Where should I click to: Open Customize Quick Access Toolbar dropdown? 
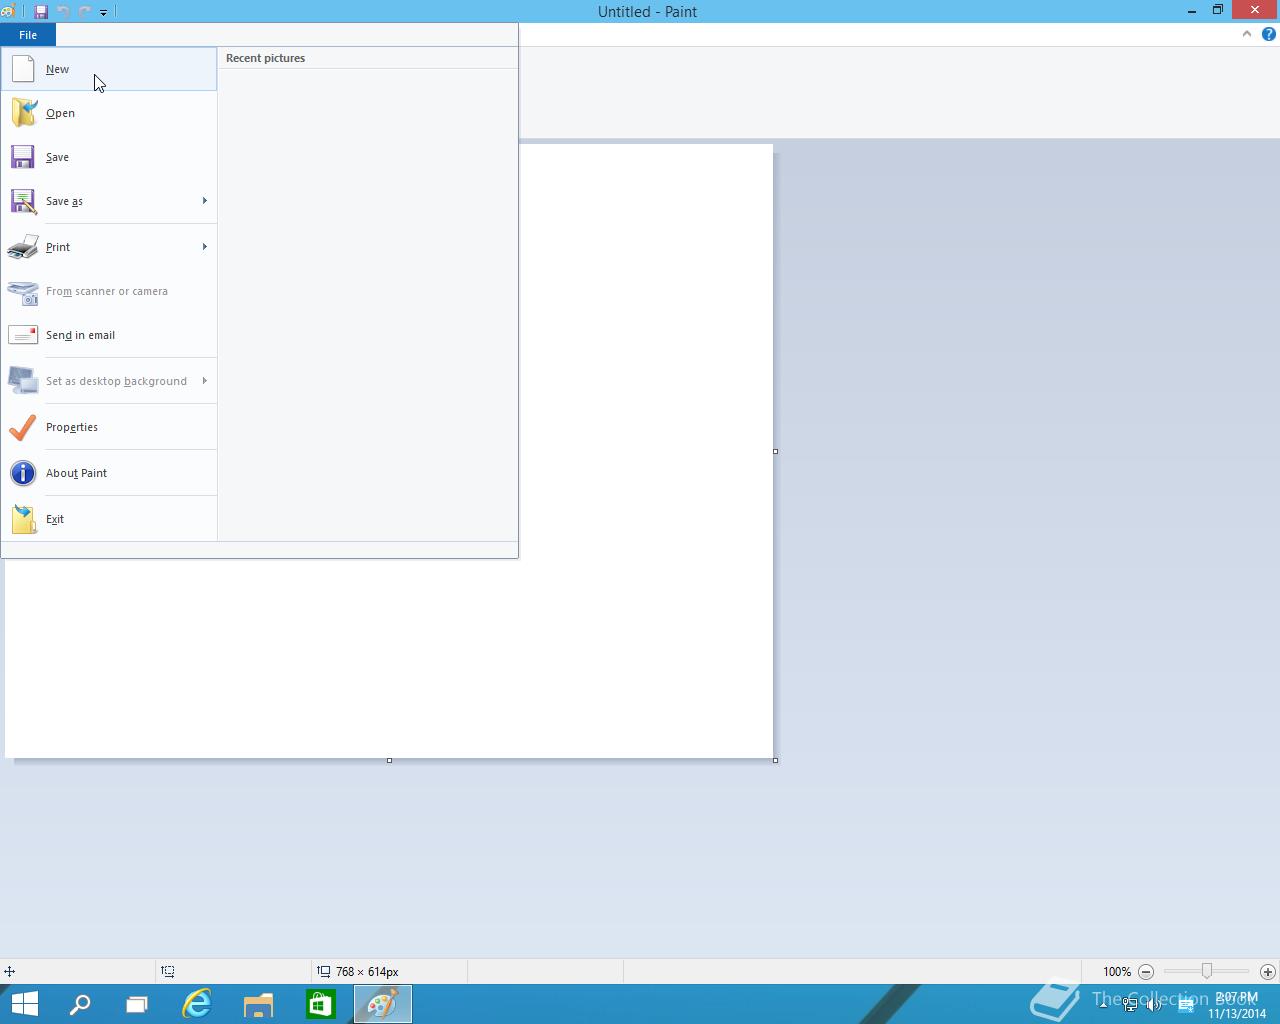(x=103, y=12)
